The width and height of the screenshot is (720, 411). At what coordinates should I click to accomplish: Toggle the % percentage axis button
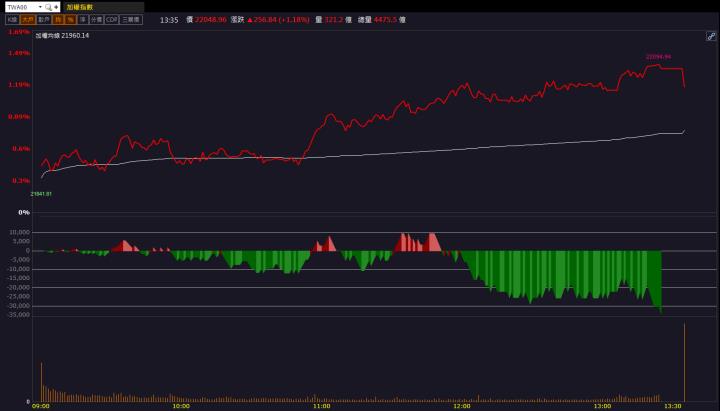coord(70,19)
